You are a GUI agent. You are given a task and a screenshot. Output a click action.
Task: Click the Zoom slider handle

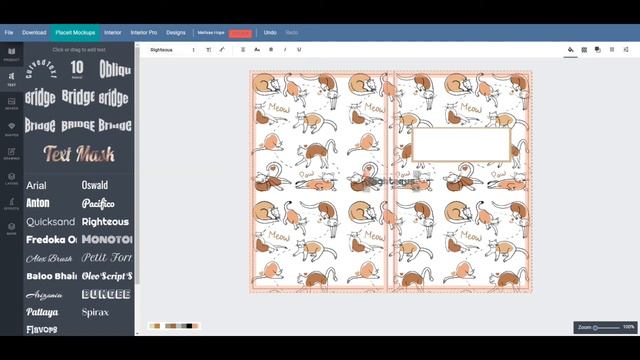(x=596, y=328)
